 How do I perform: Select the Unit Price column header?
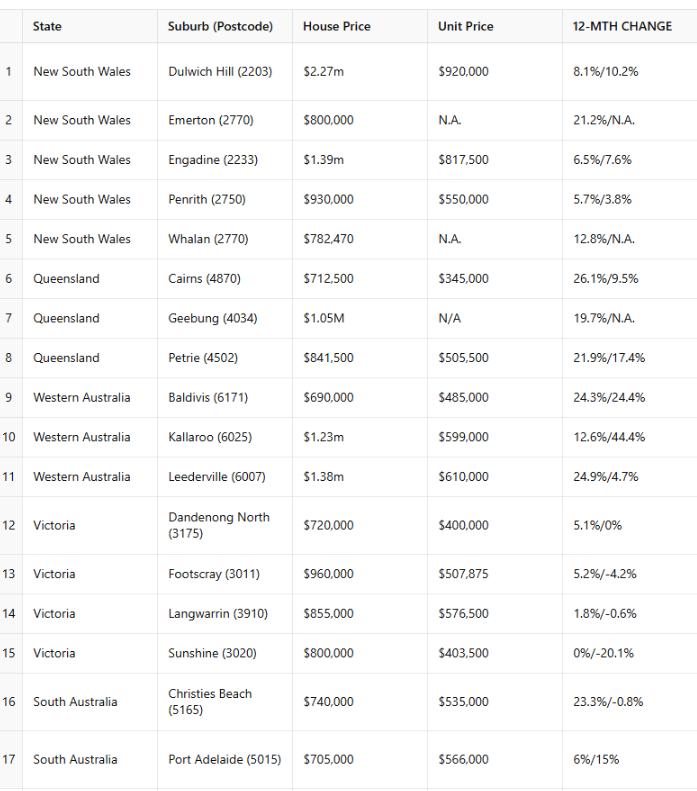point(466,26)
